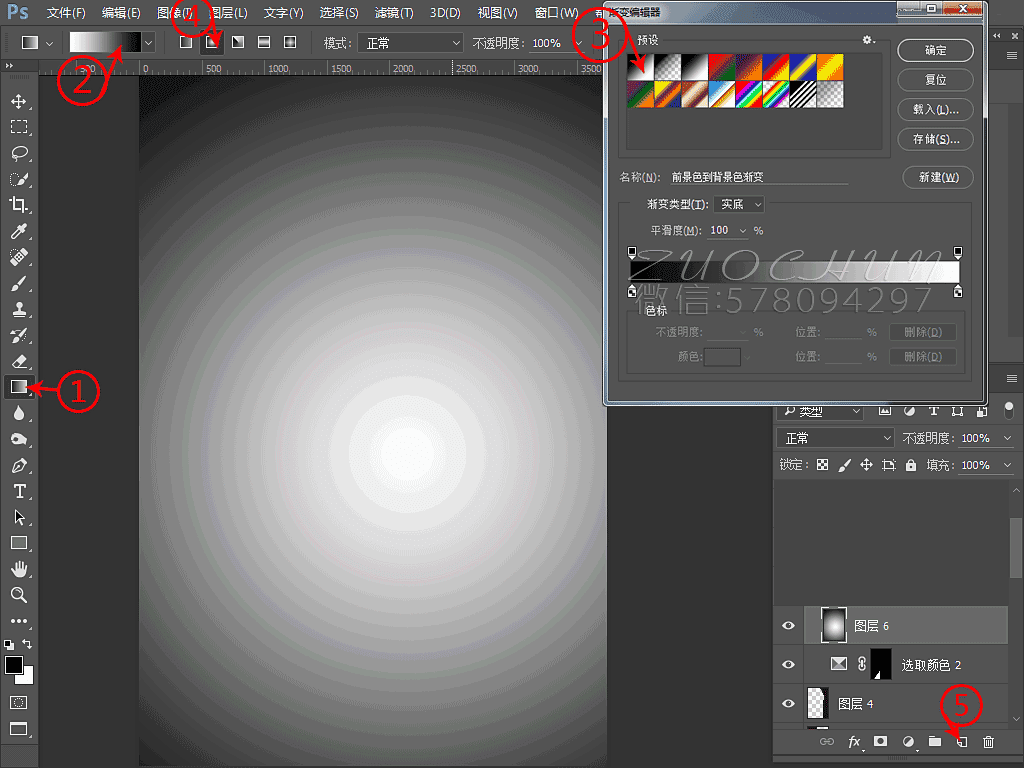Toggle visibility of 选取颜色 2 layer
Screen dimensions: 1024x768
(788, 665)
